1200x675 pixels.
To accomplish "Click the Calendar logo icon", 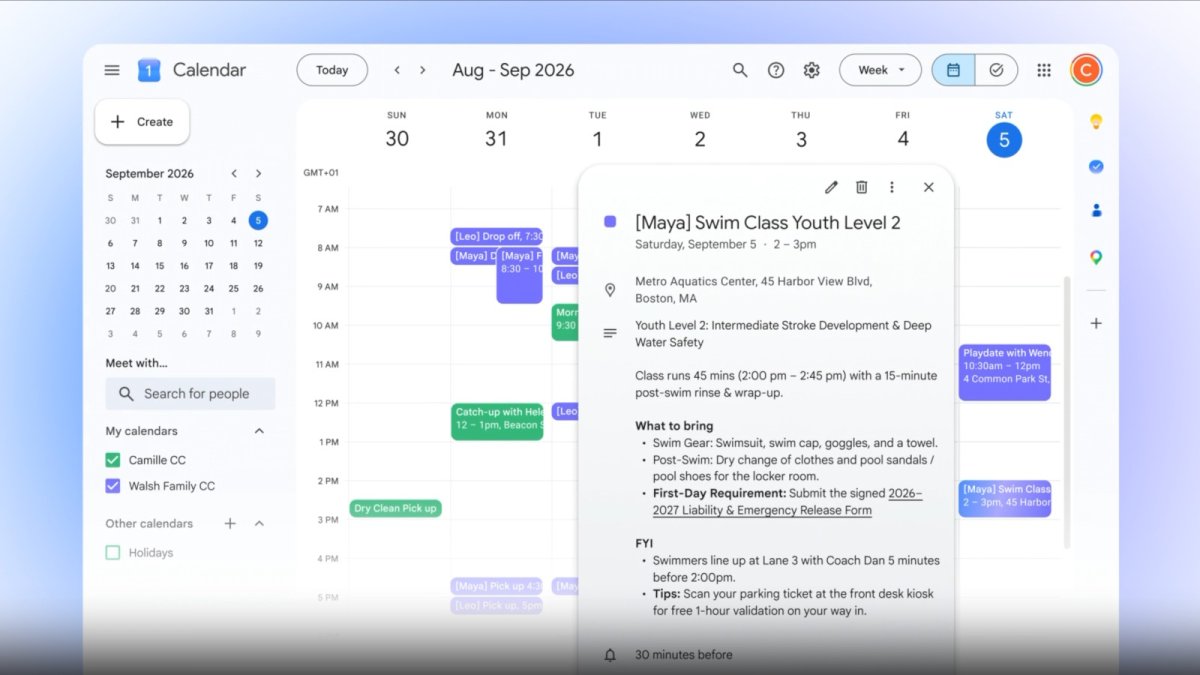I will click(149, 70).
